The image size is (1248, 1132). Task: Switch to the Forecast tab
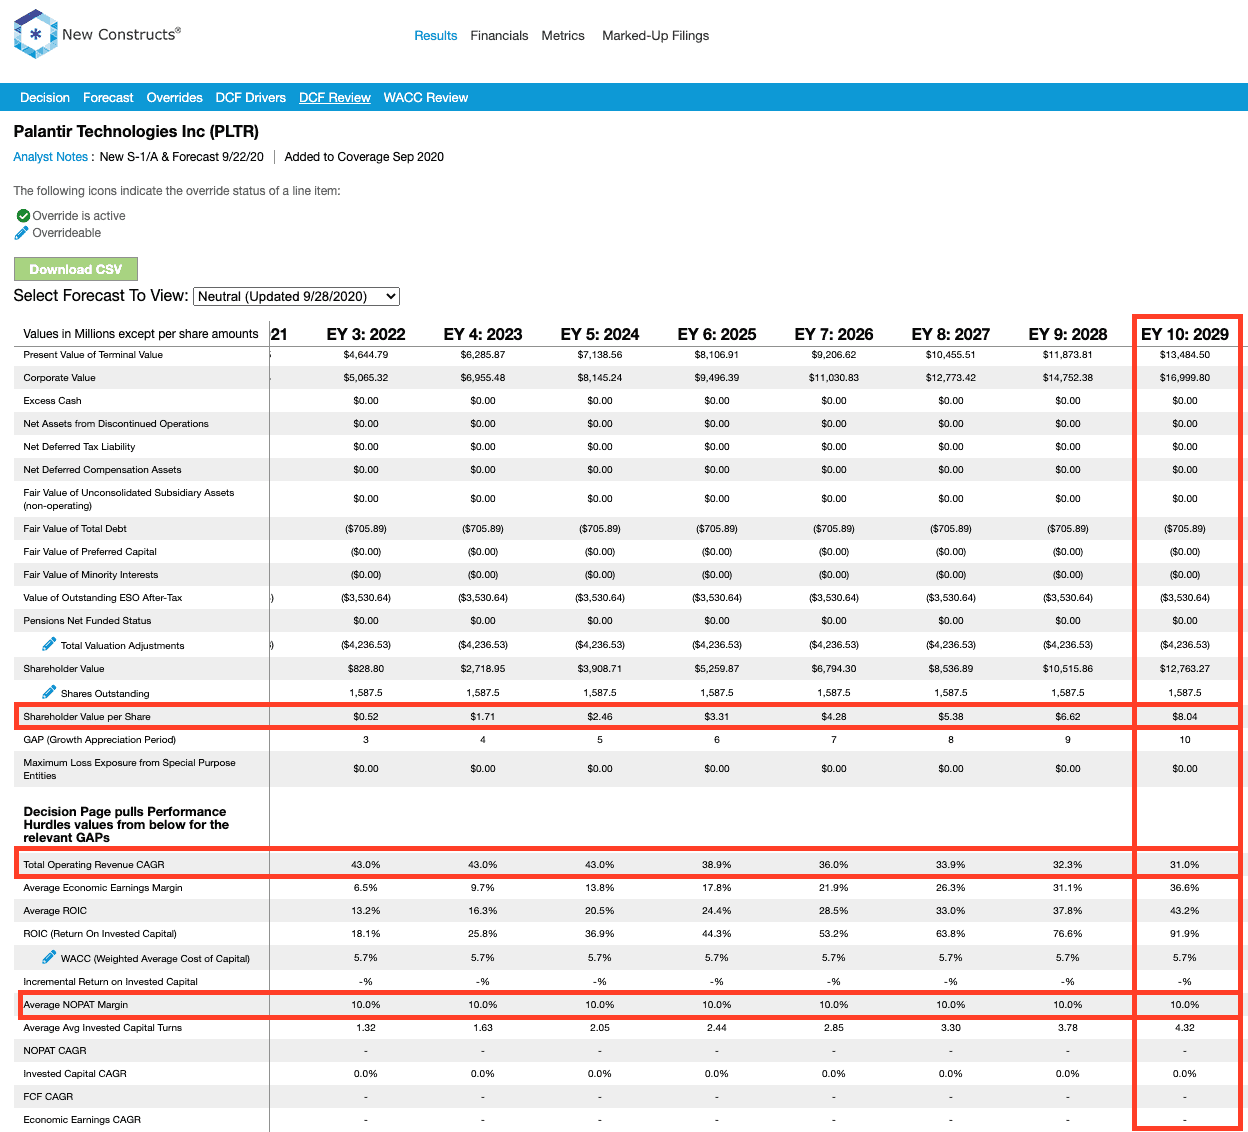pyautogui.click(x=108, y=97)
